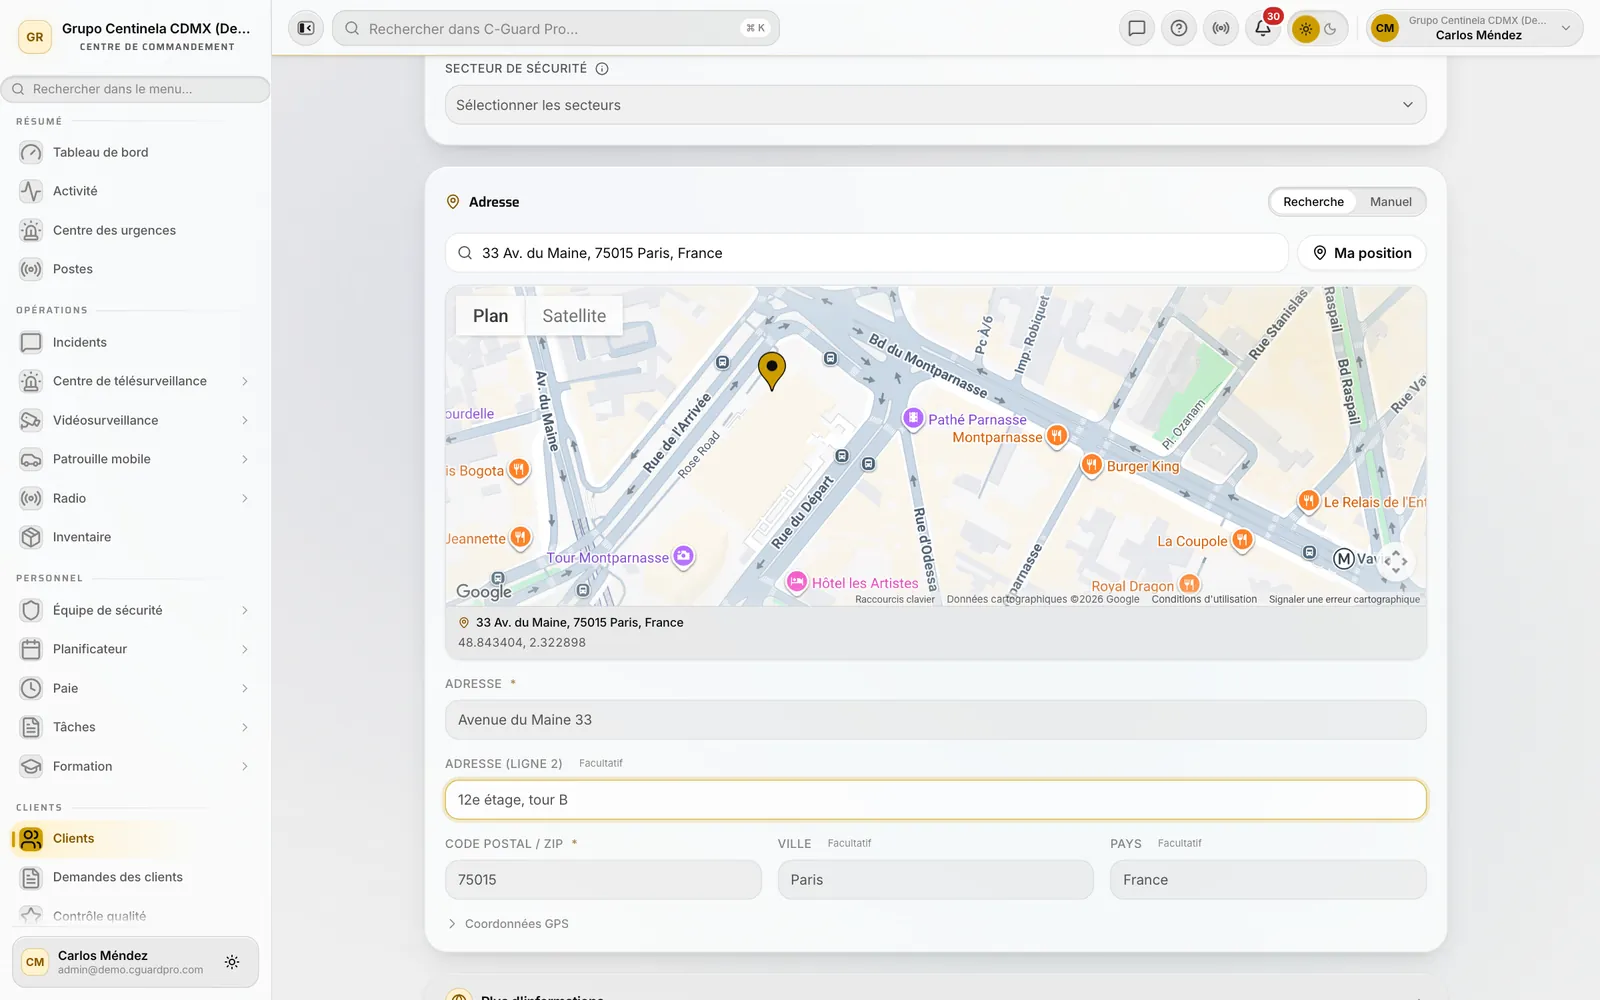Viewport: 1600px width, 1000px height.
Task: Go to Centre des urgences
Action: coord(114,230)
